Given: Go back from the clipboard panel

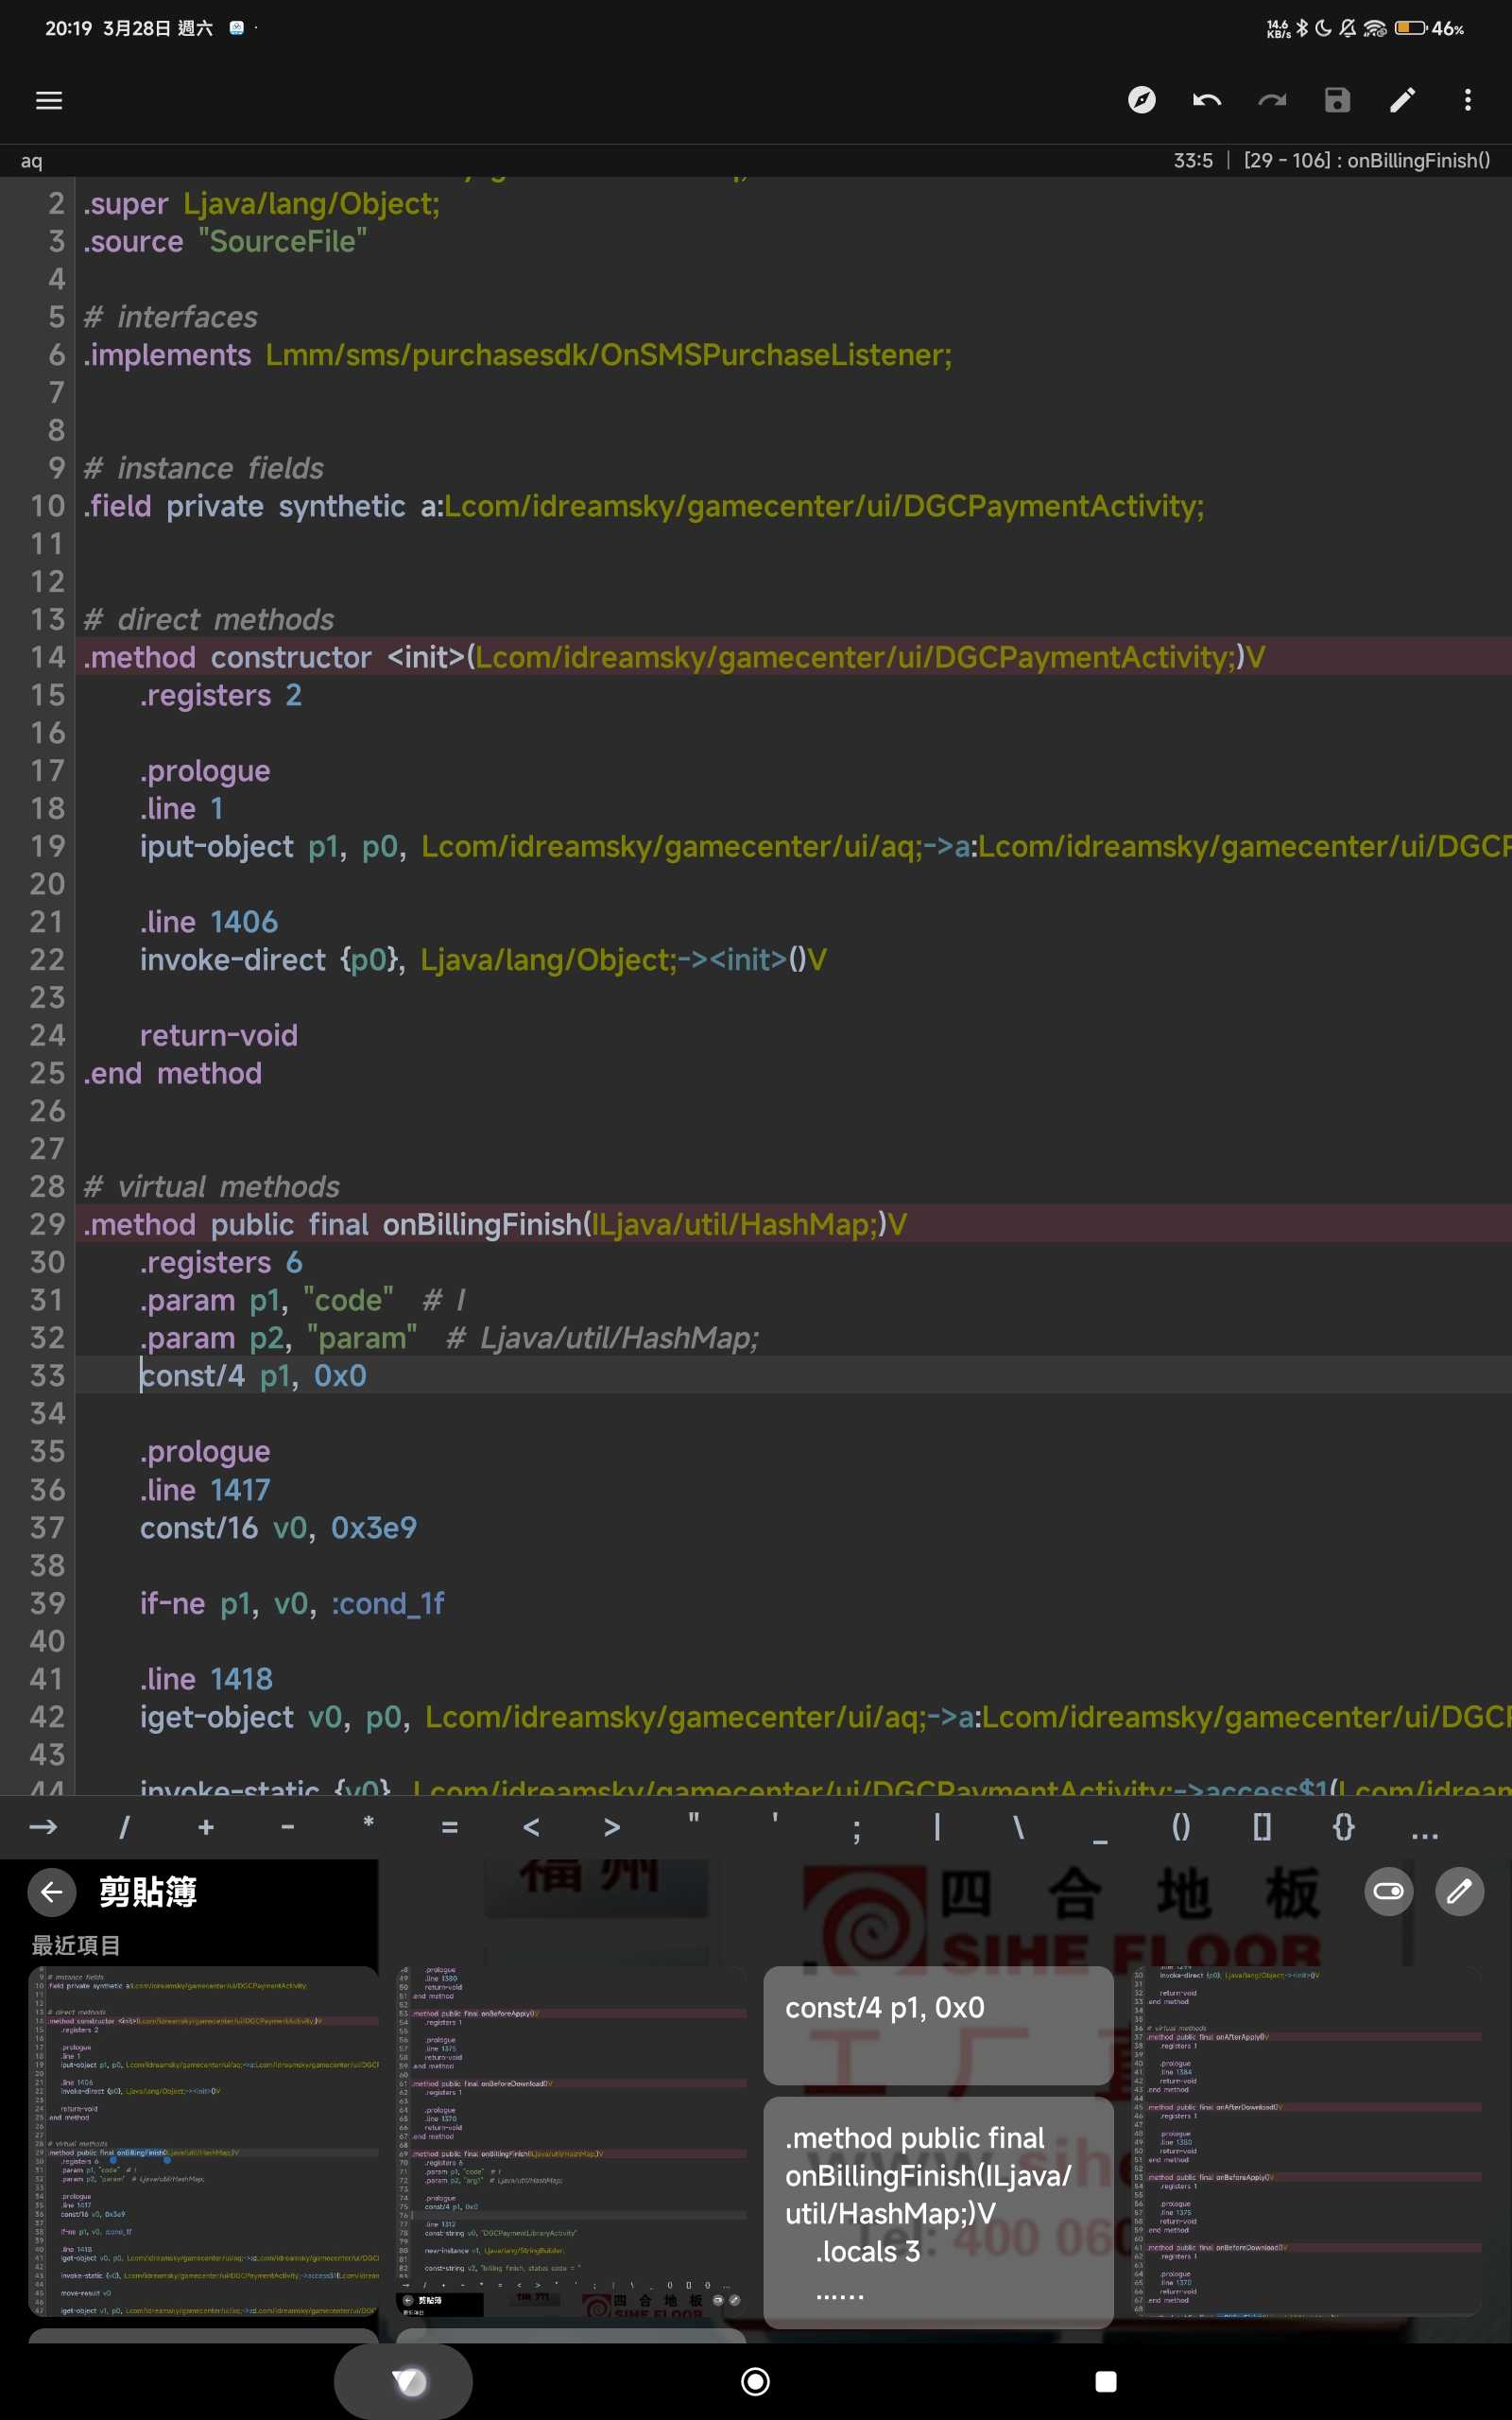Looking at the screenshot, I should [x=52, y=1891].
